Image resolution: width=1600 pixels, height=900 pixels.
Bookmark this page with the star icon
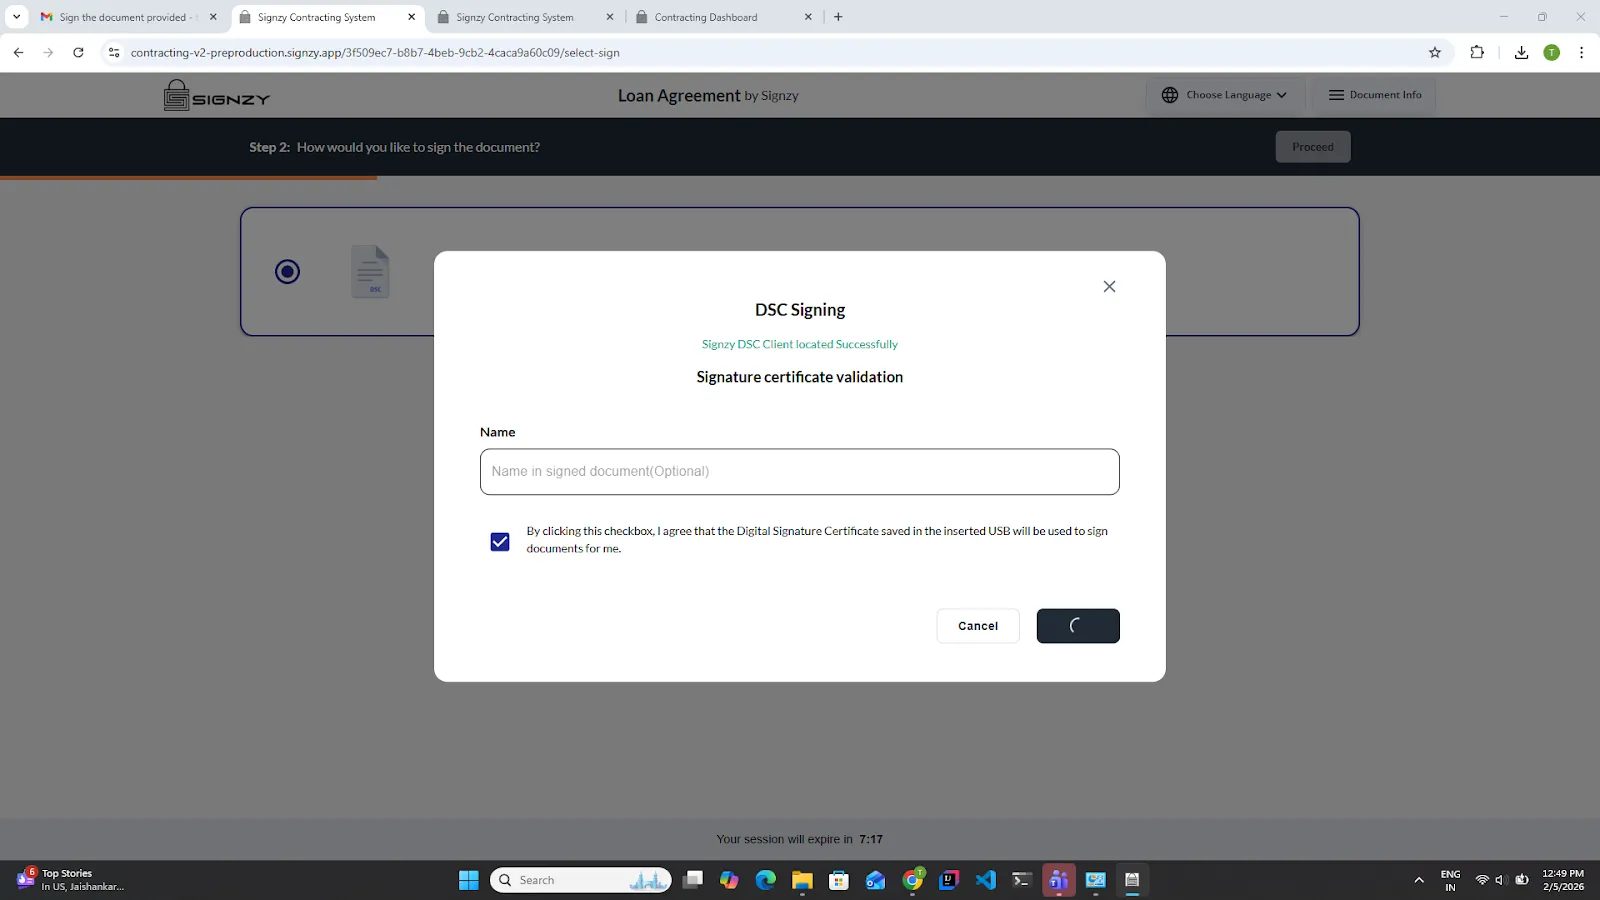[1435, 53]
